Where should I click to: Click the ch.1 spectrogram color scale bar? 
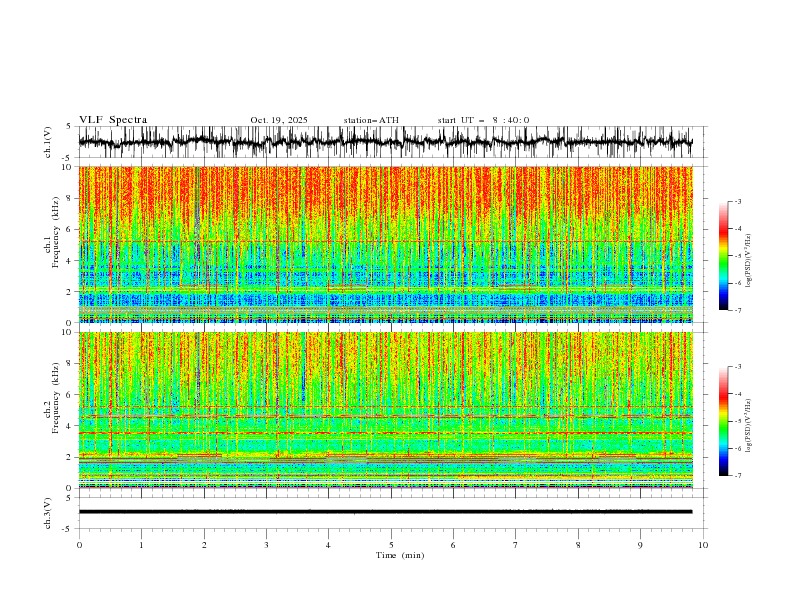724,256
